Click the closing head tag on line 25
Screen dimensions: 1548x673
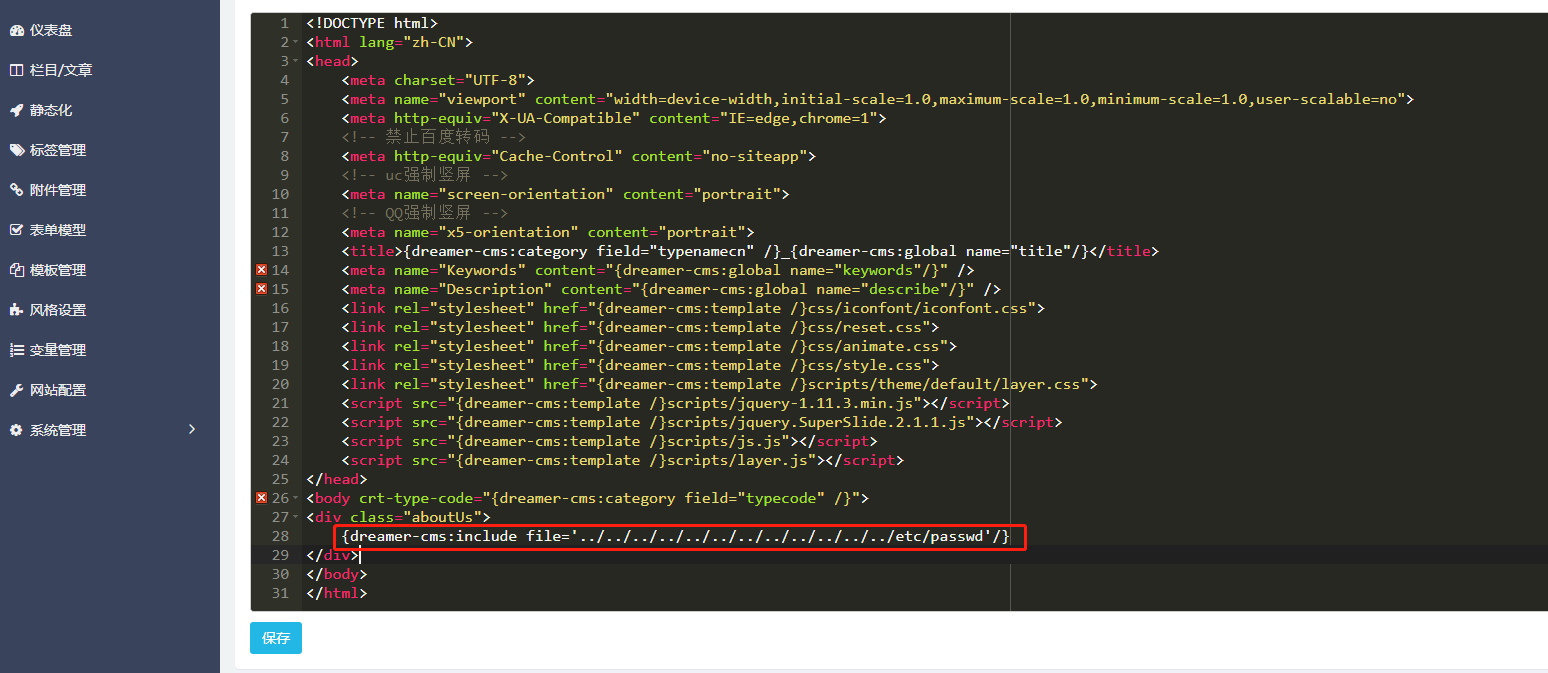point(337,479)
